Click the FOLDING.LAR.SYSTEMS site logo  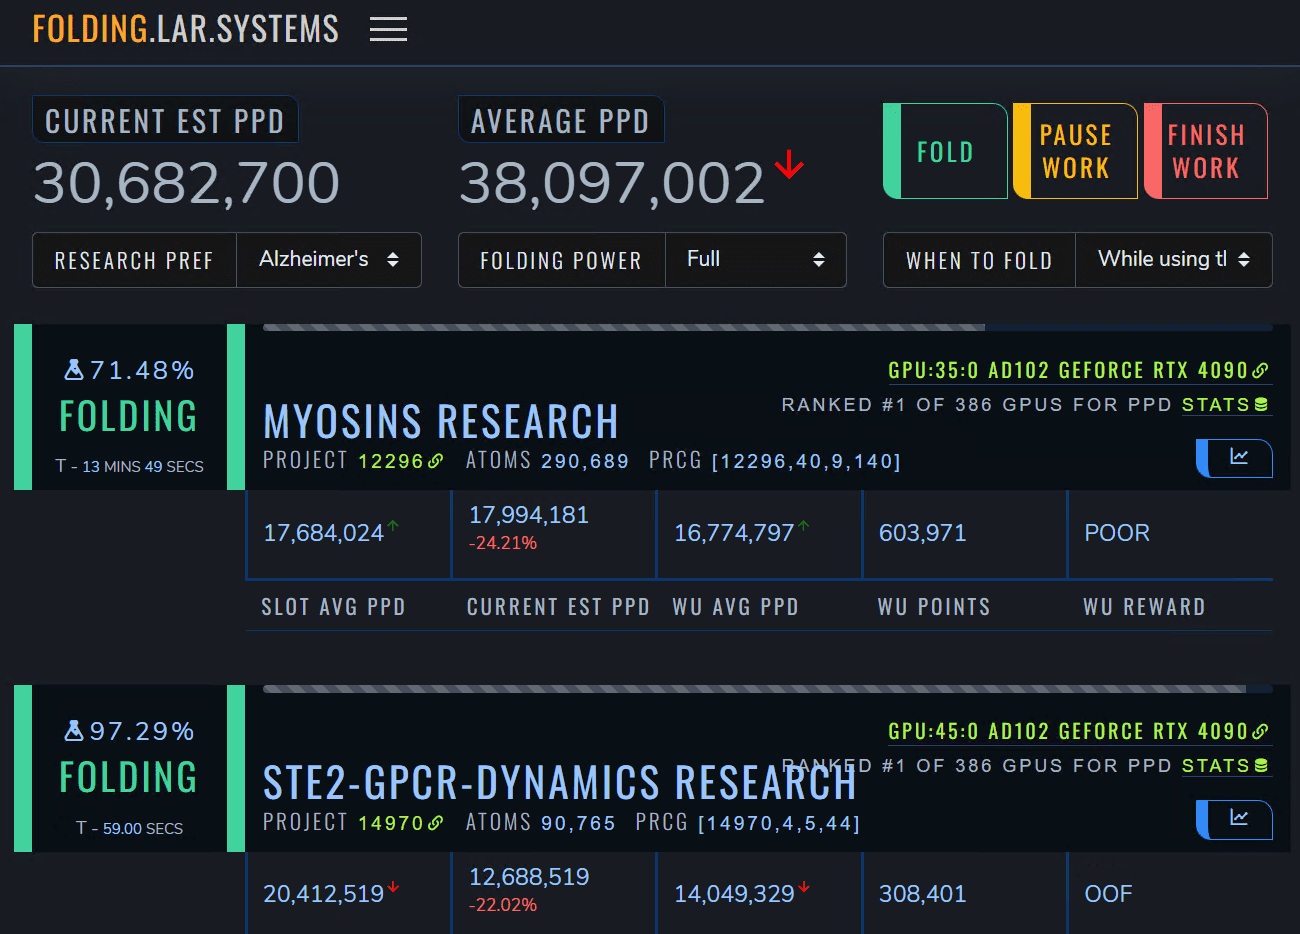click(186, 29)
